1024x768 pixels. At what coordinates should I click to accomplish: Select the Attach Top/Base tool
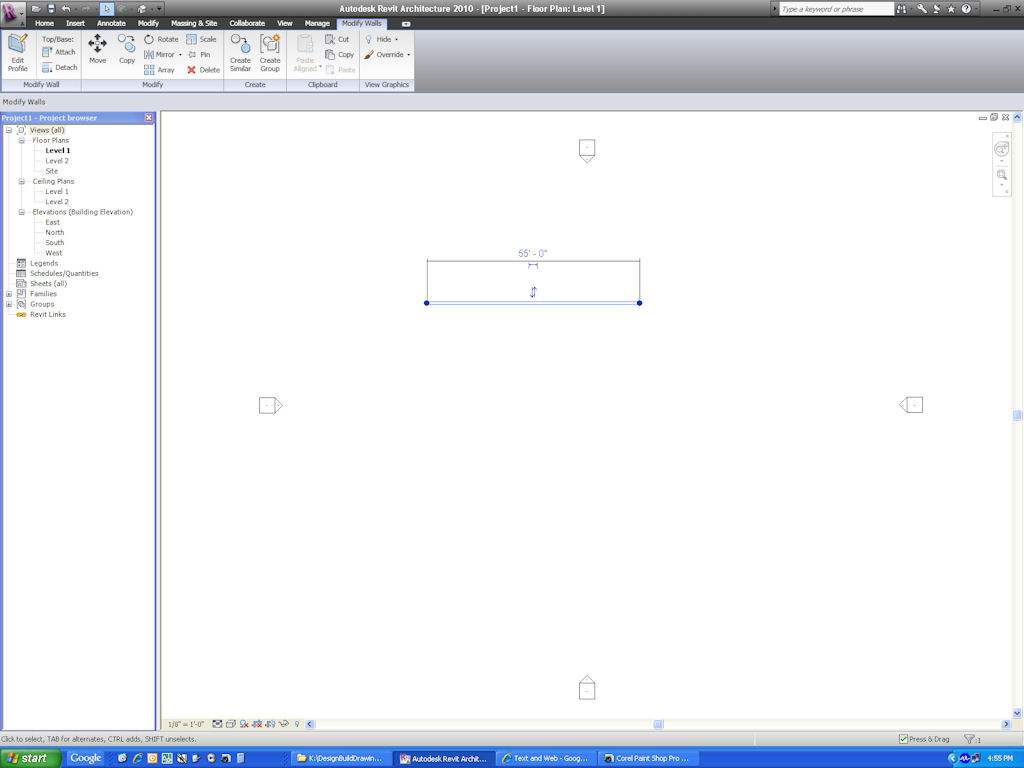(x=59, y=52)
